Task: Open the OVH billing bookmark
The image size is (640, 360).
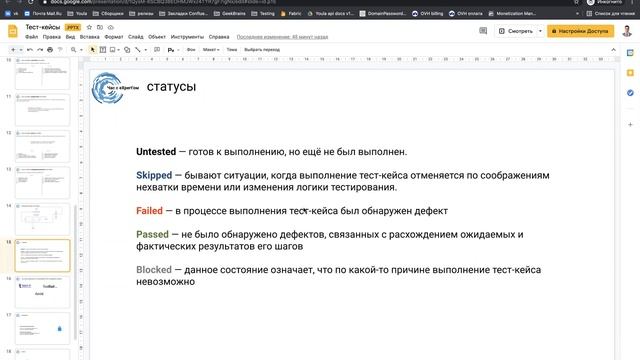Action: point(427,13)
